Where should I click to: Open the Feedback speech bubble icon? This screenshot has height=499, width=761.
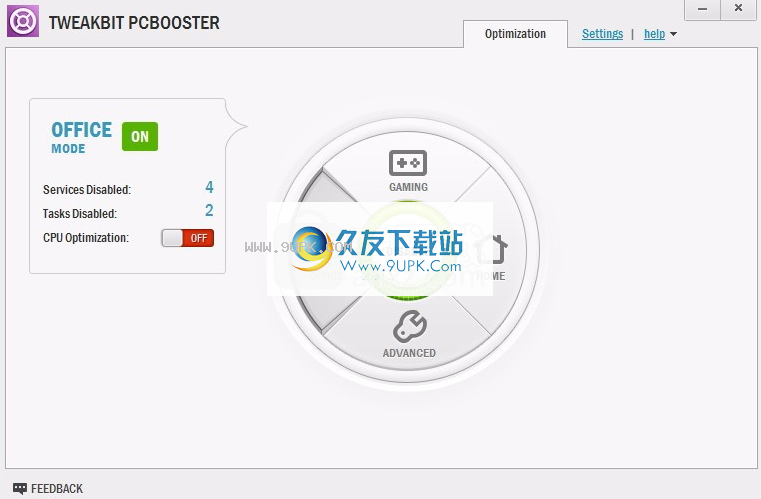click(x=20, y=488)
